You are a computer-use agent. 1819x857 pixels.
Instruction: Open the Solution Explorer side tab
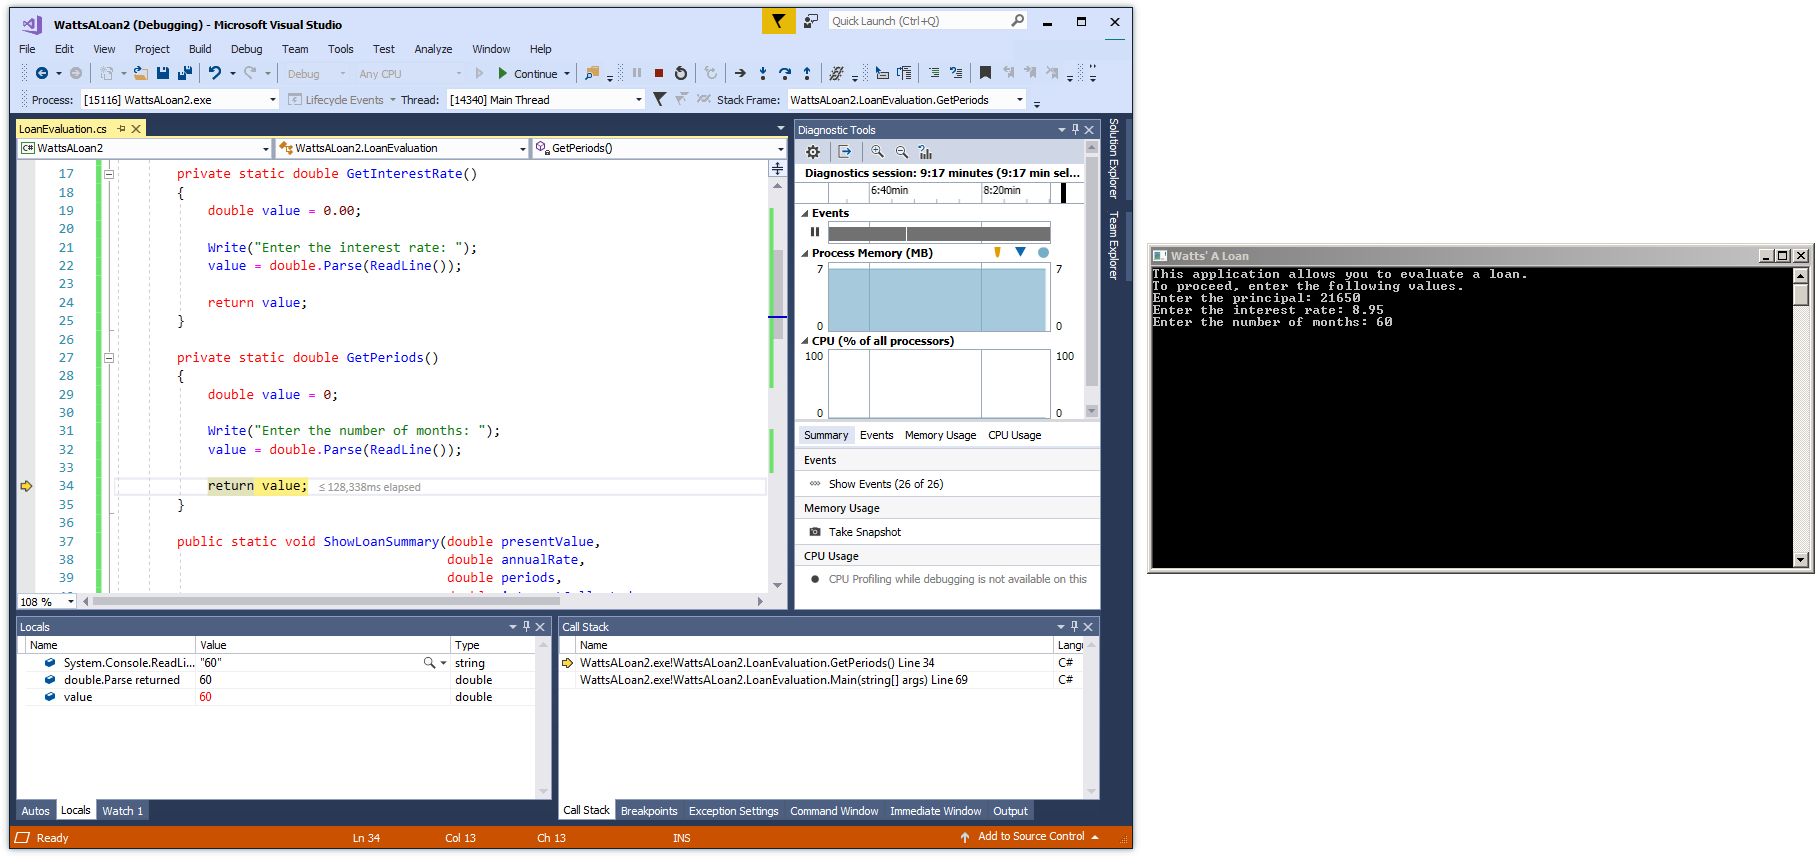click(1114, 158)
